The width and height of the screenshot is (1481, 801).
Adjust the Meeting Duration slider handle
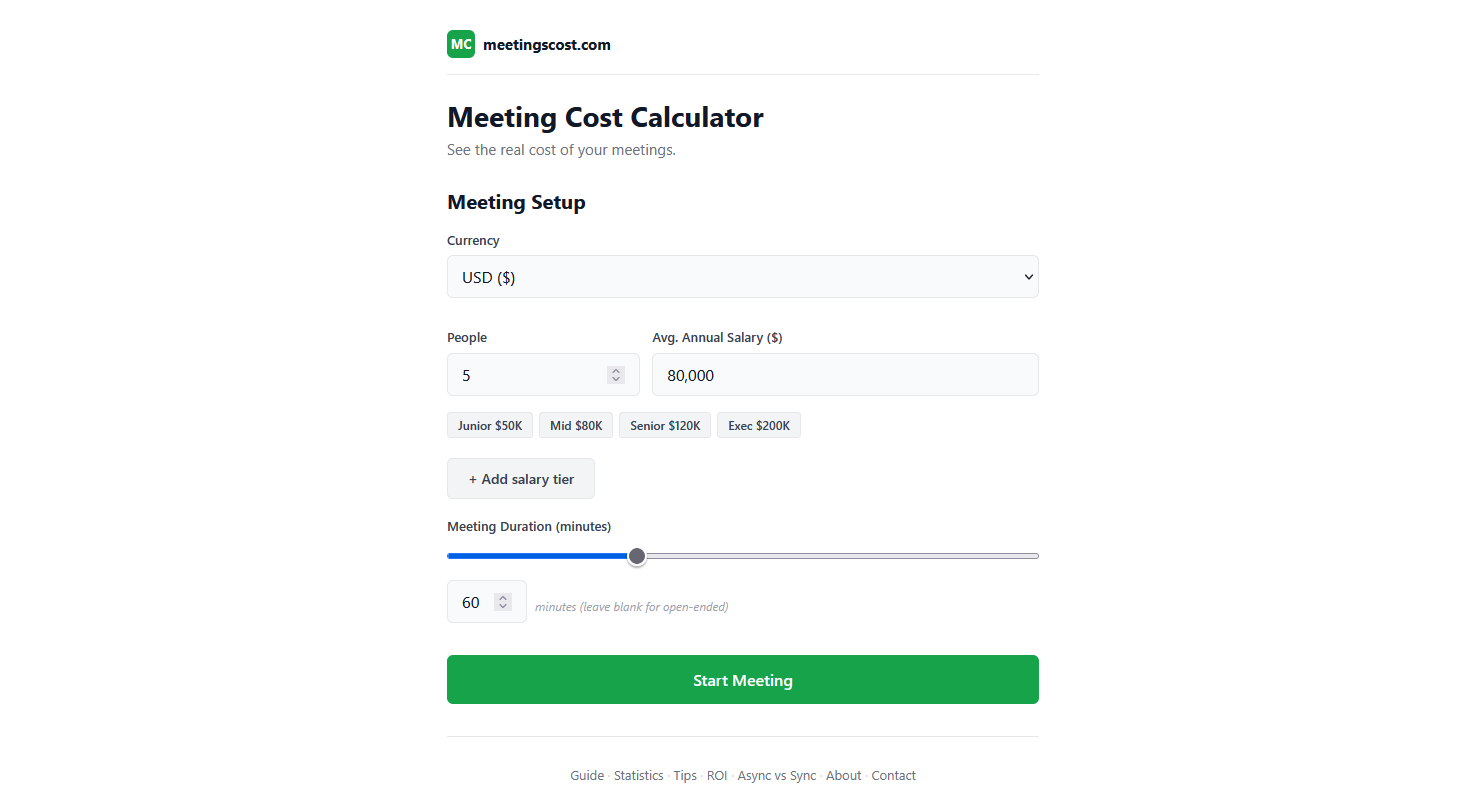[637, 555]
